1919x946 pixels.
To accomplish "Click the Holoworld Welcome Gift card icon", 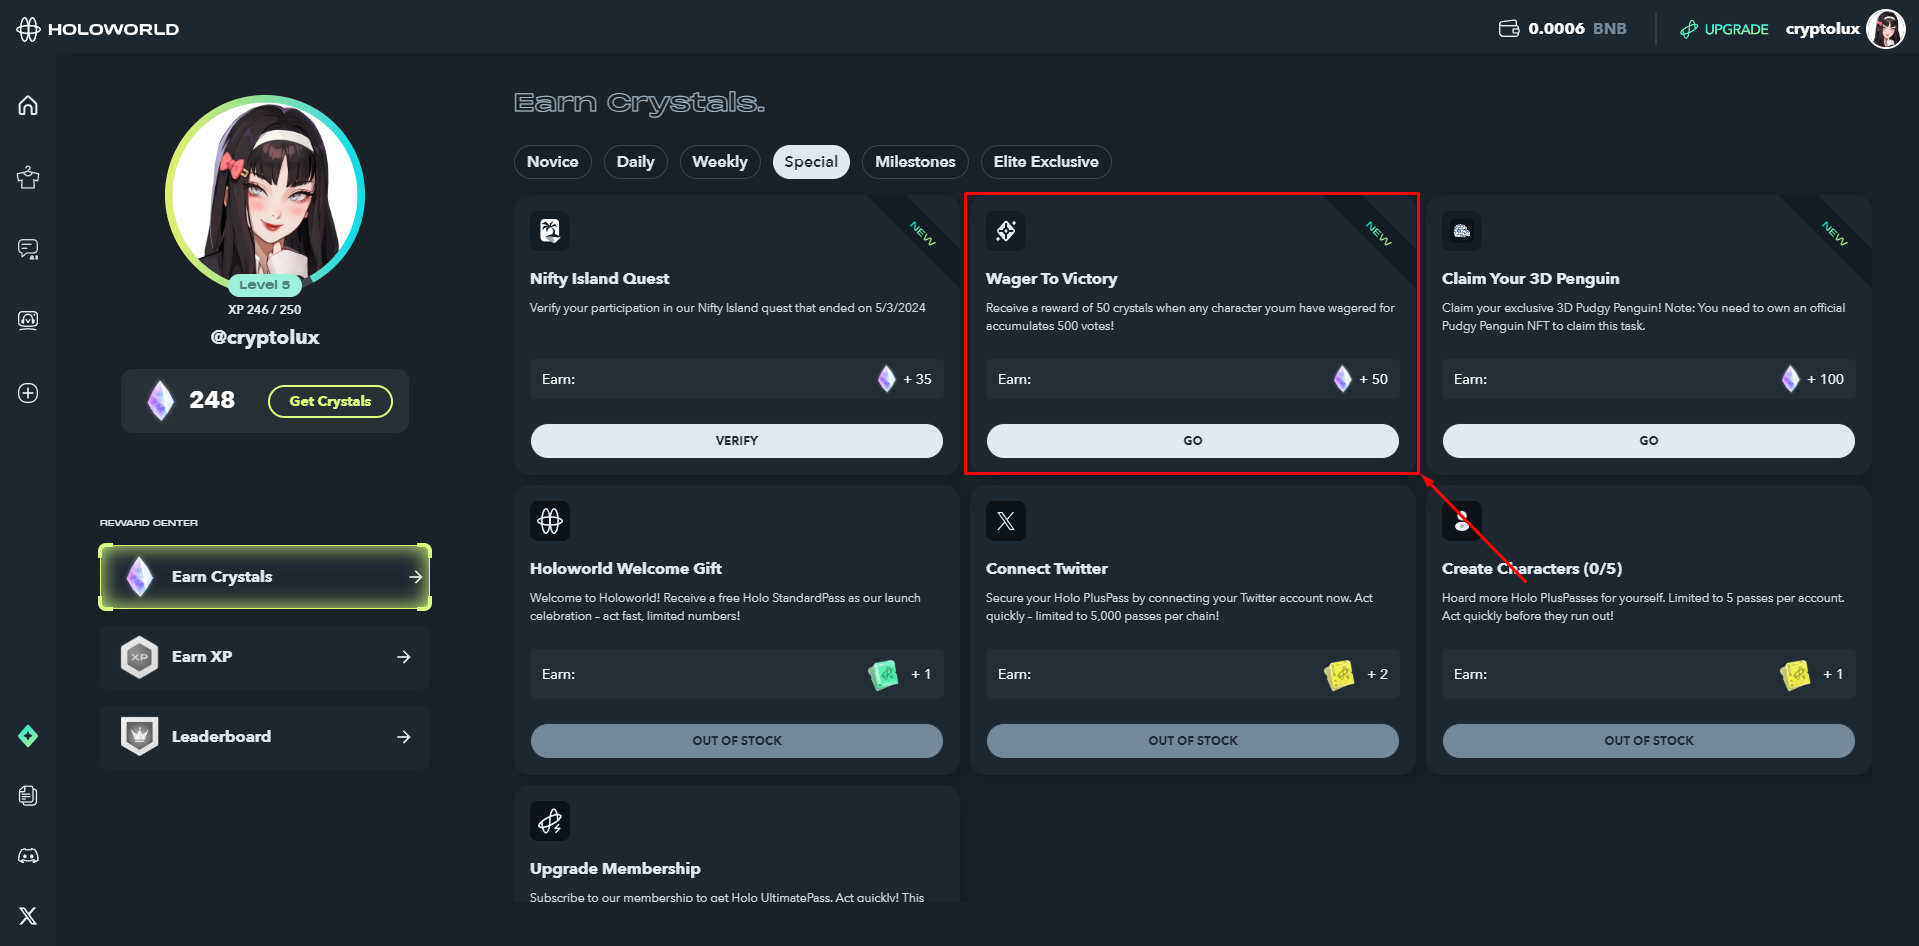I will 550,521.
